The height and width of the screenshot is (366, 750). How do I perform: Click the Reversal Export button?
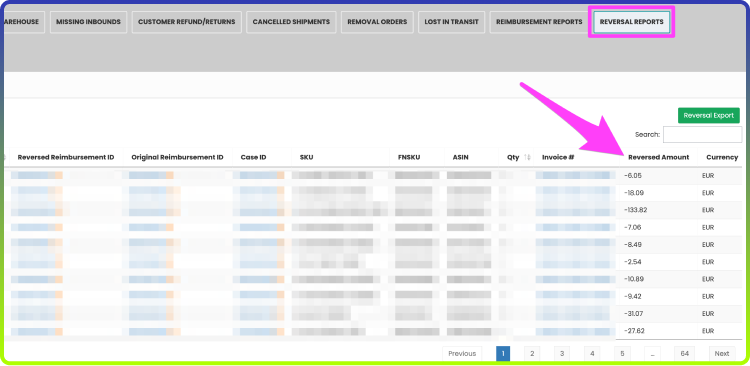click(708, 115)
